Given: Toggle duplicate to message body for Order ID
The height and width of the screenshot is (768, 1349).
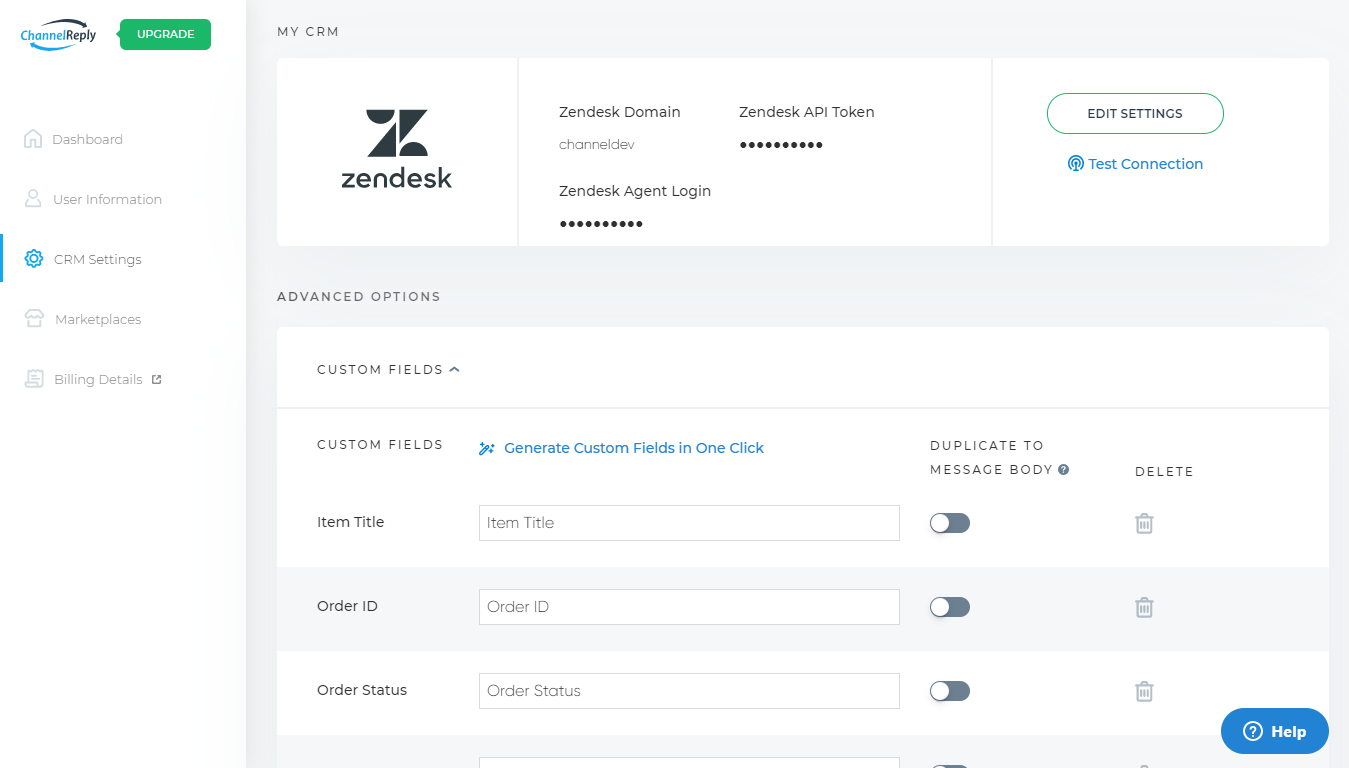Looking at the screenshot, I should click(x=950, y=607).
